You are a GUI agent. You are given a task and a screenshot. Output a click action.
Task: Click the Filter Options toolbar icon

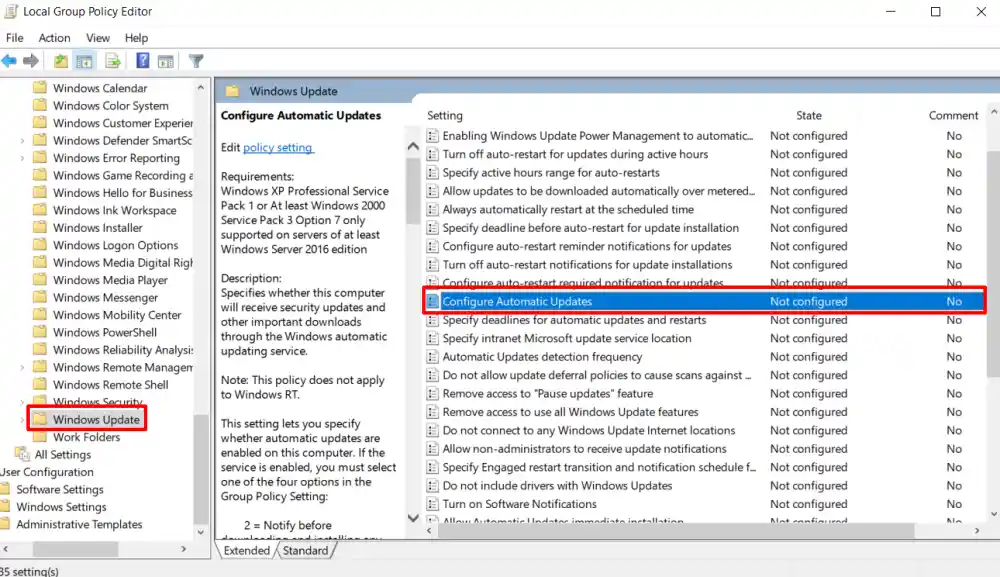pos(197,61)
